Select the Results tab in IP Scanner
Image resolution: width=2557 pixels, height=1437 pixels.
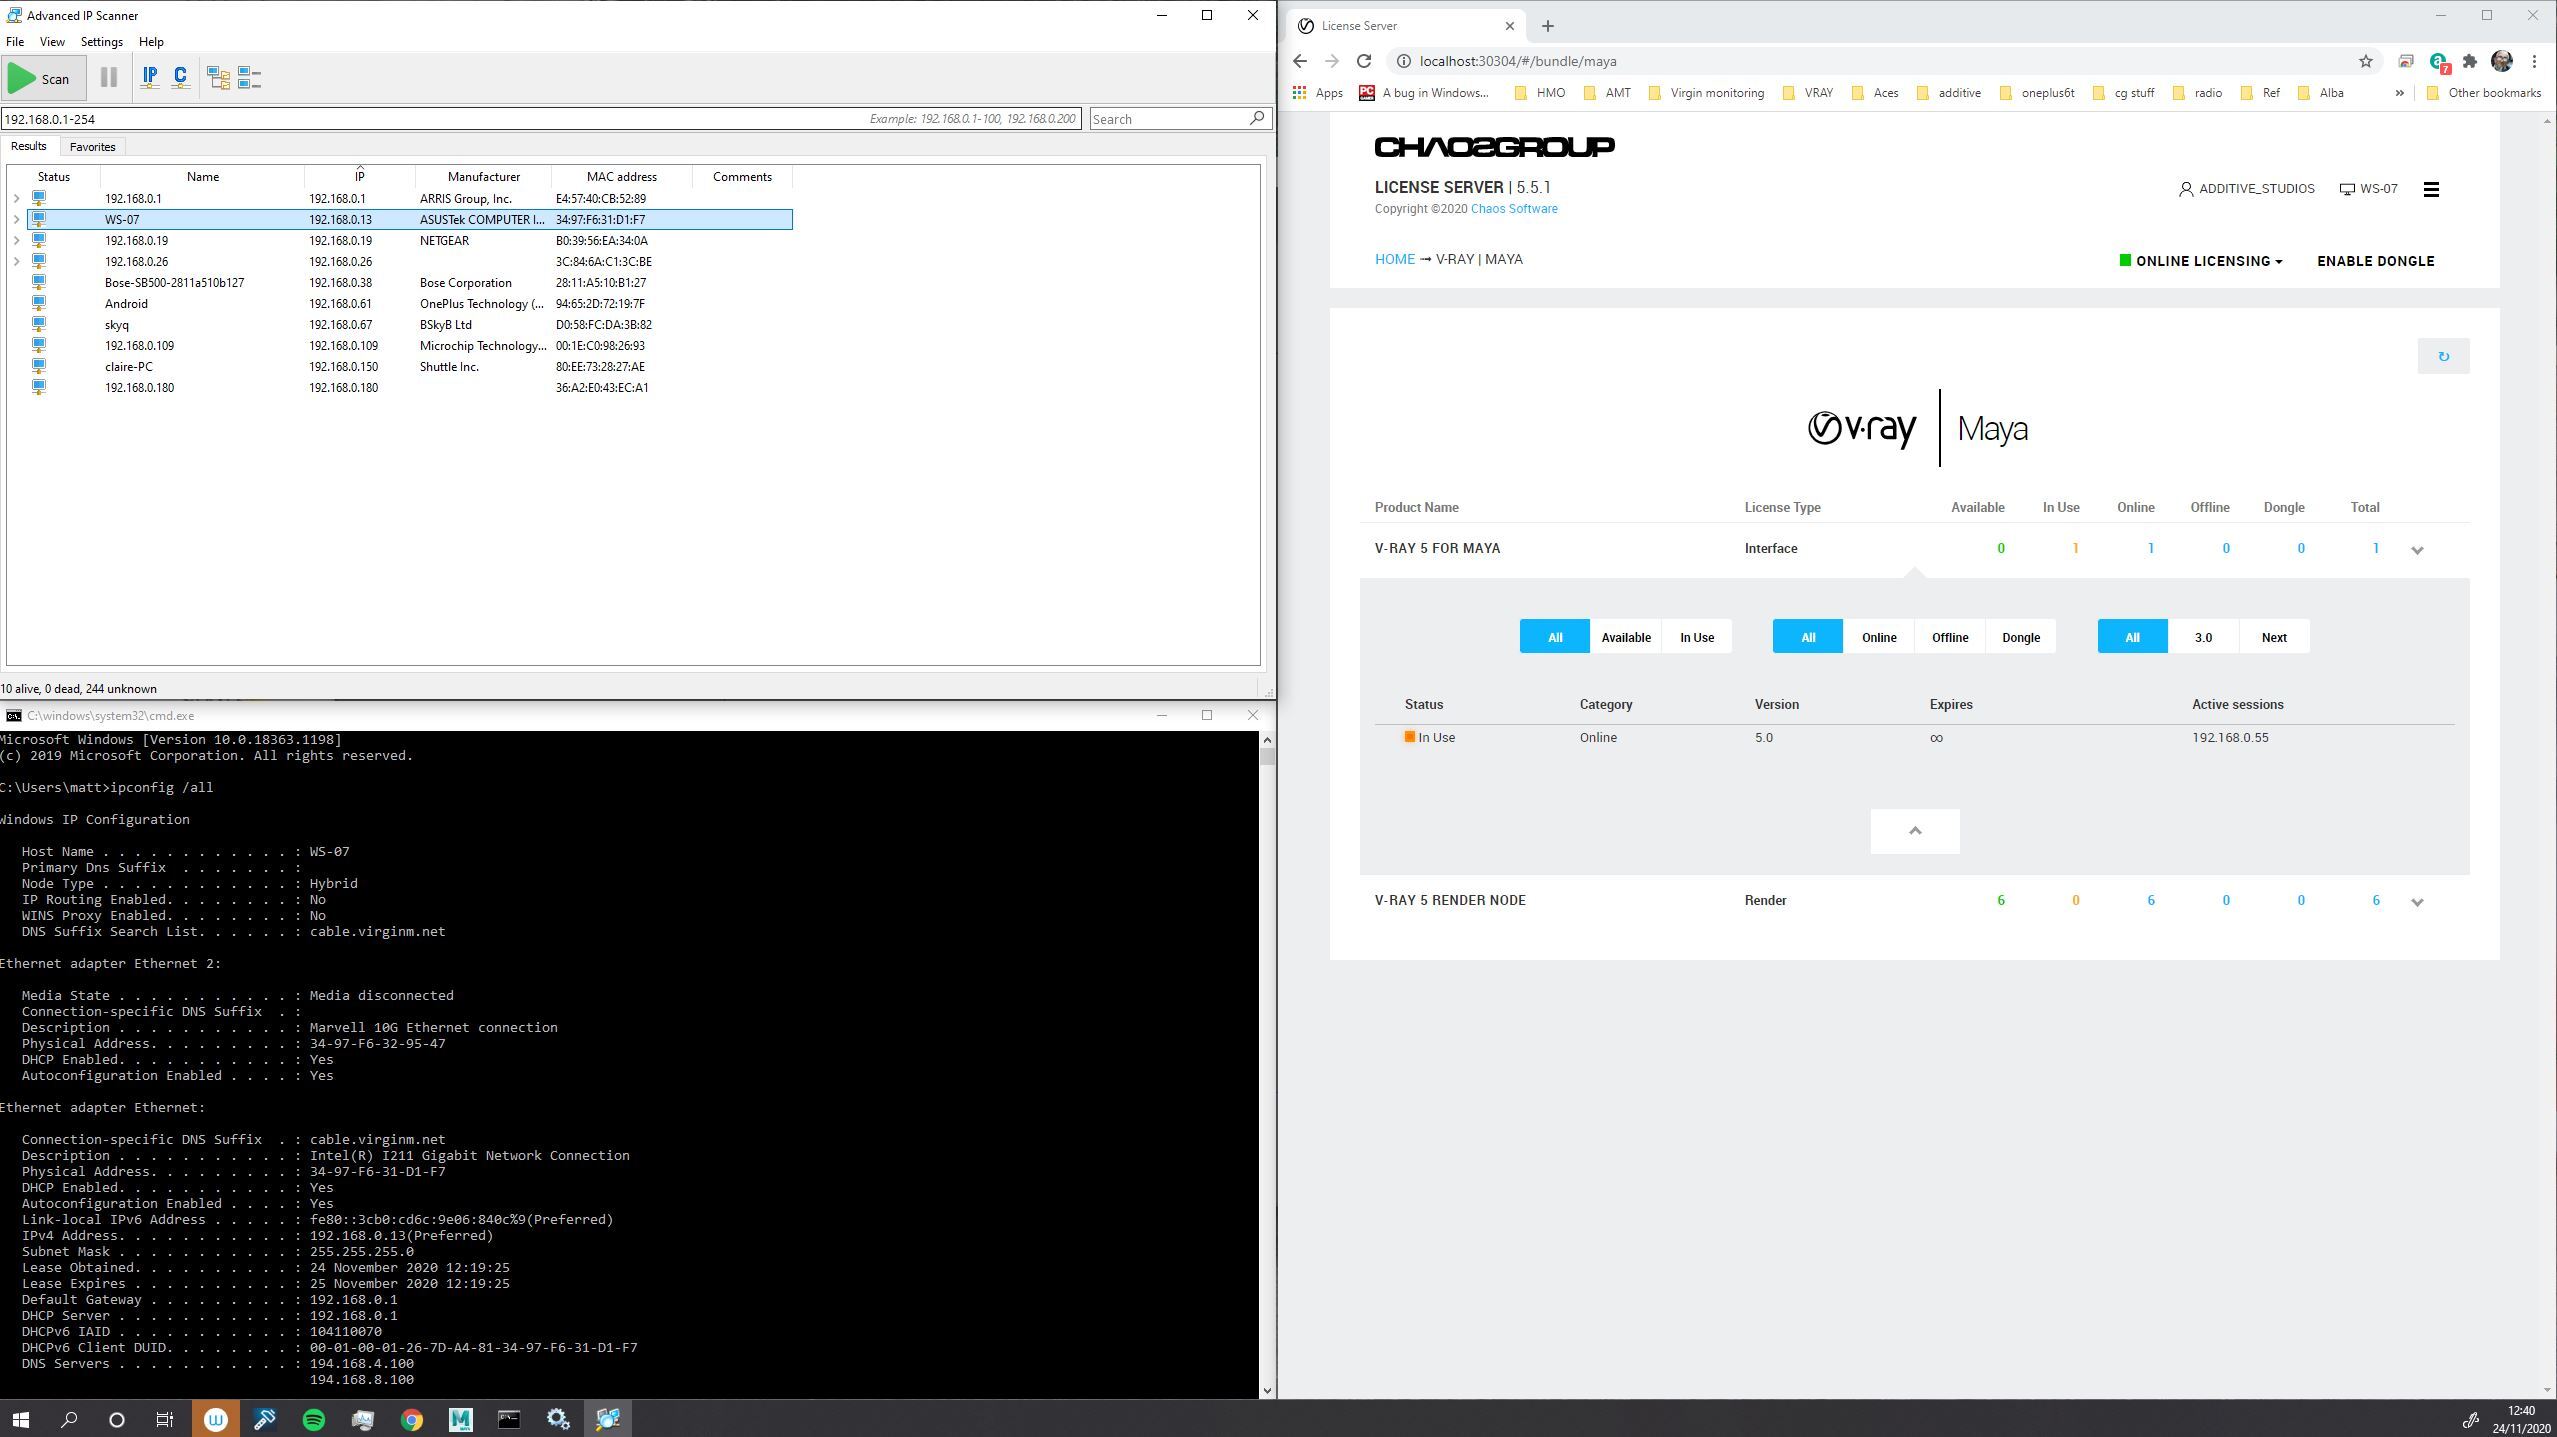[x=28, y=146]
